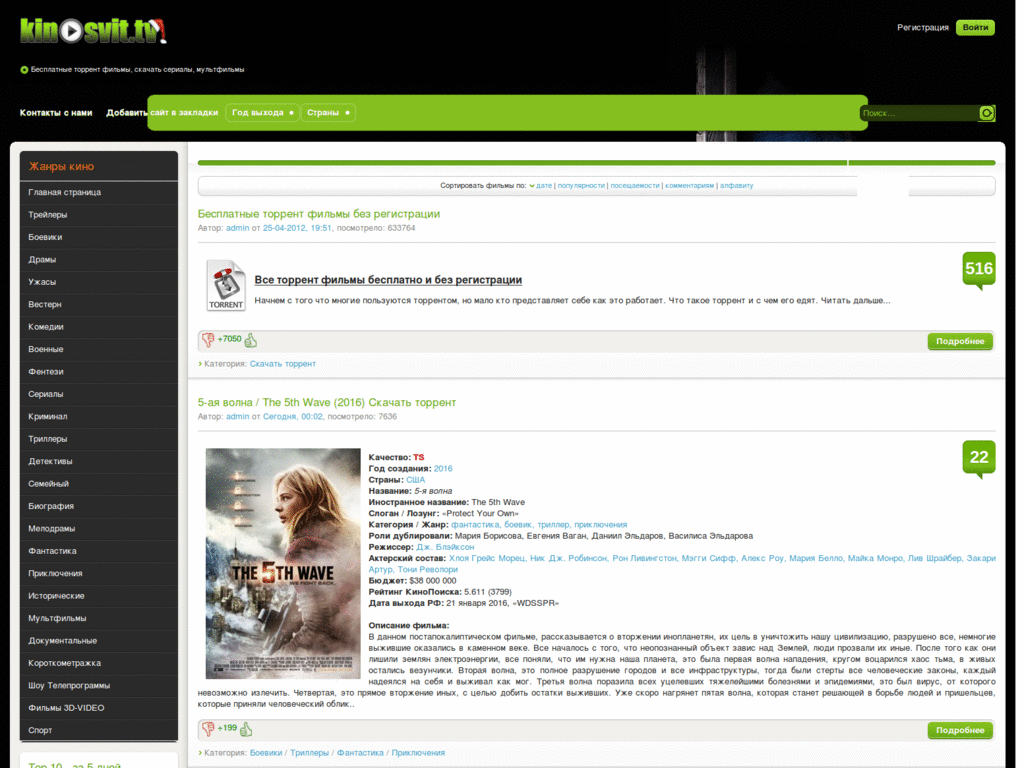Expand the Год выхода dropdown
The width and height of the screenshot is (1024, 768).
tap(263, 112)
